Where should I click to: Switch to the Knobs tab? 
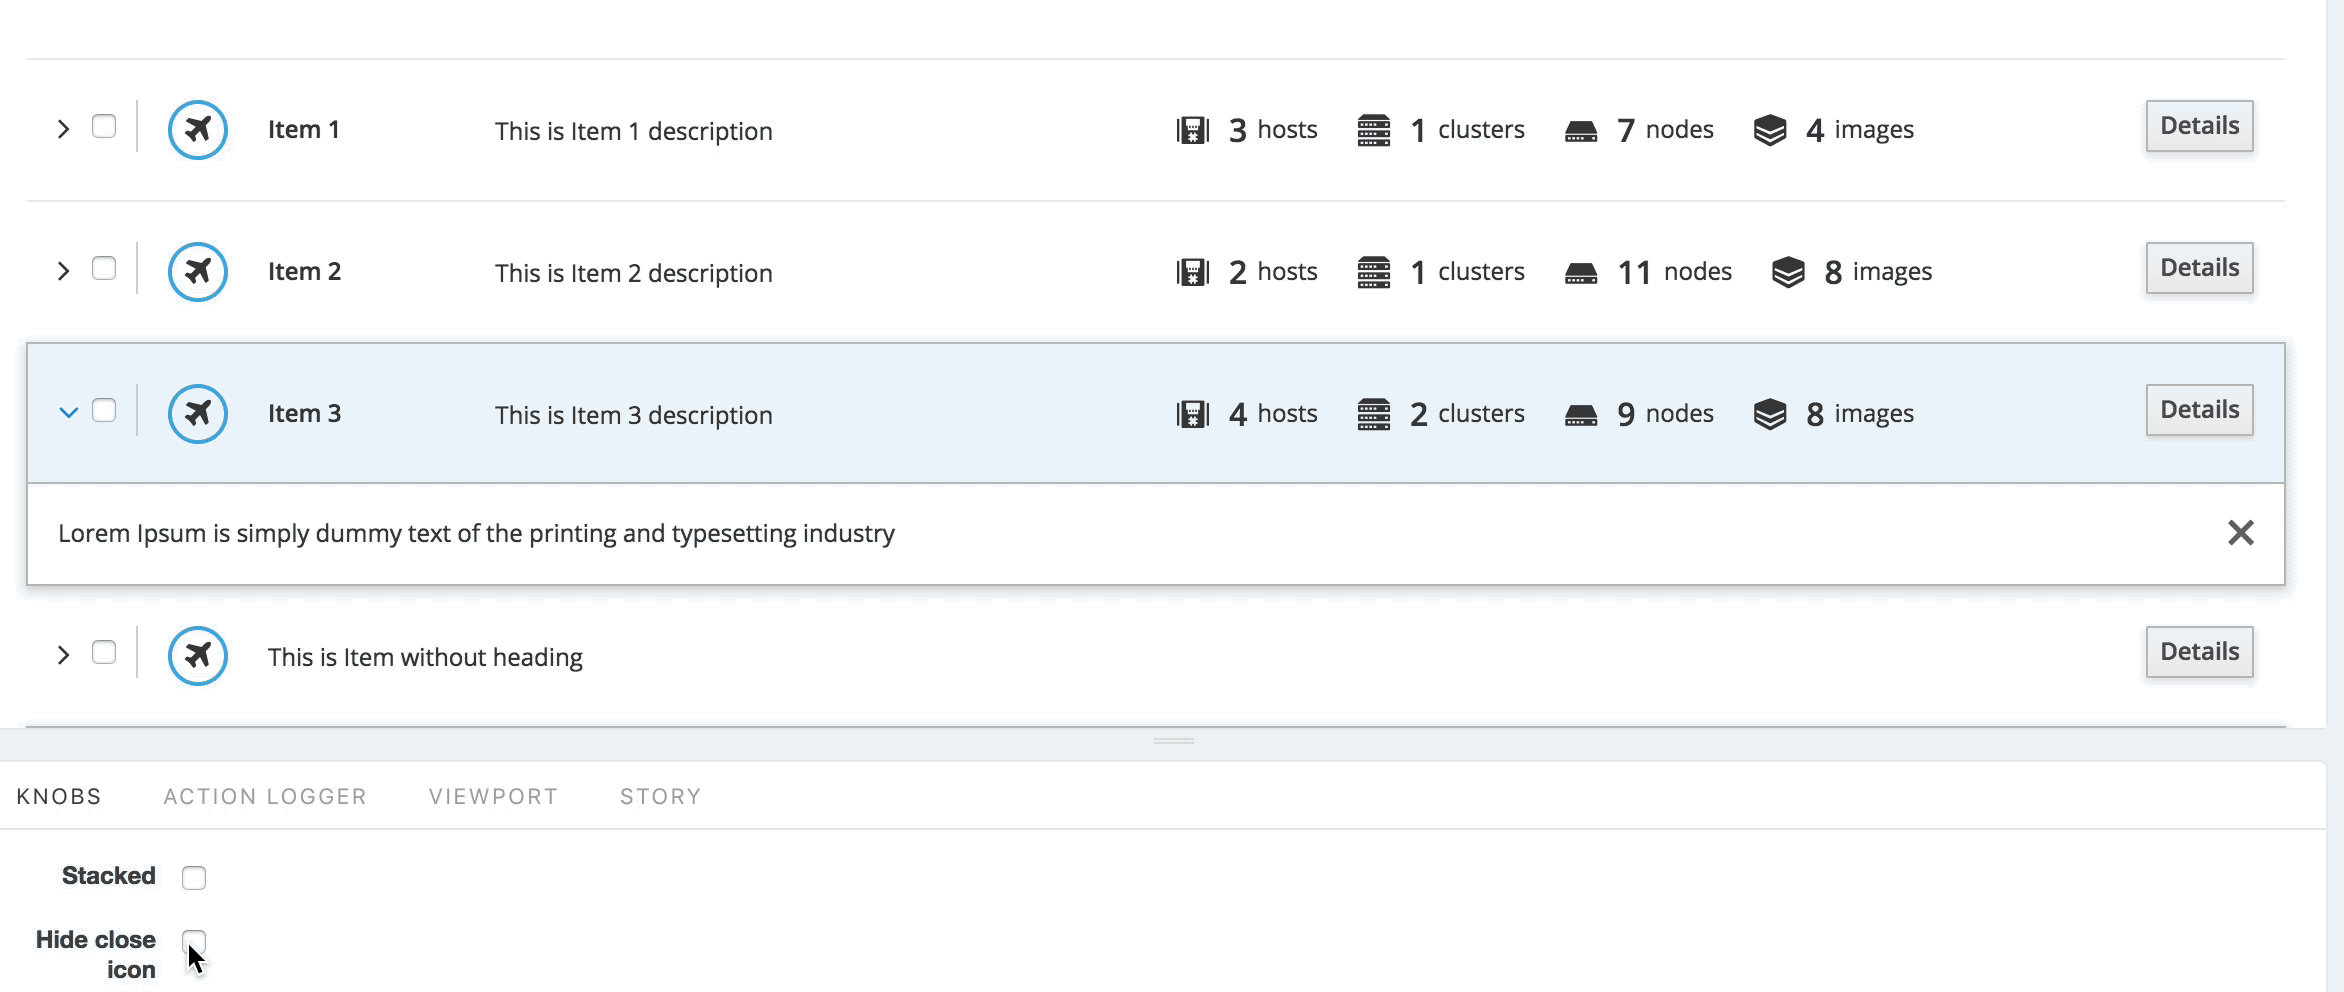59,796
